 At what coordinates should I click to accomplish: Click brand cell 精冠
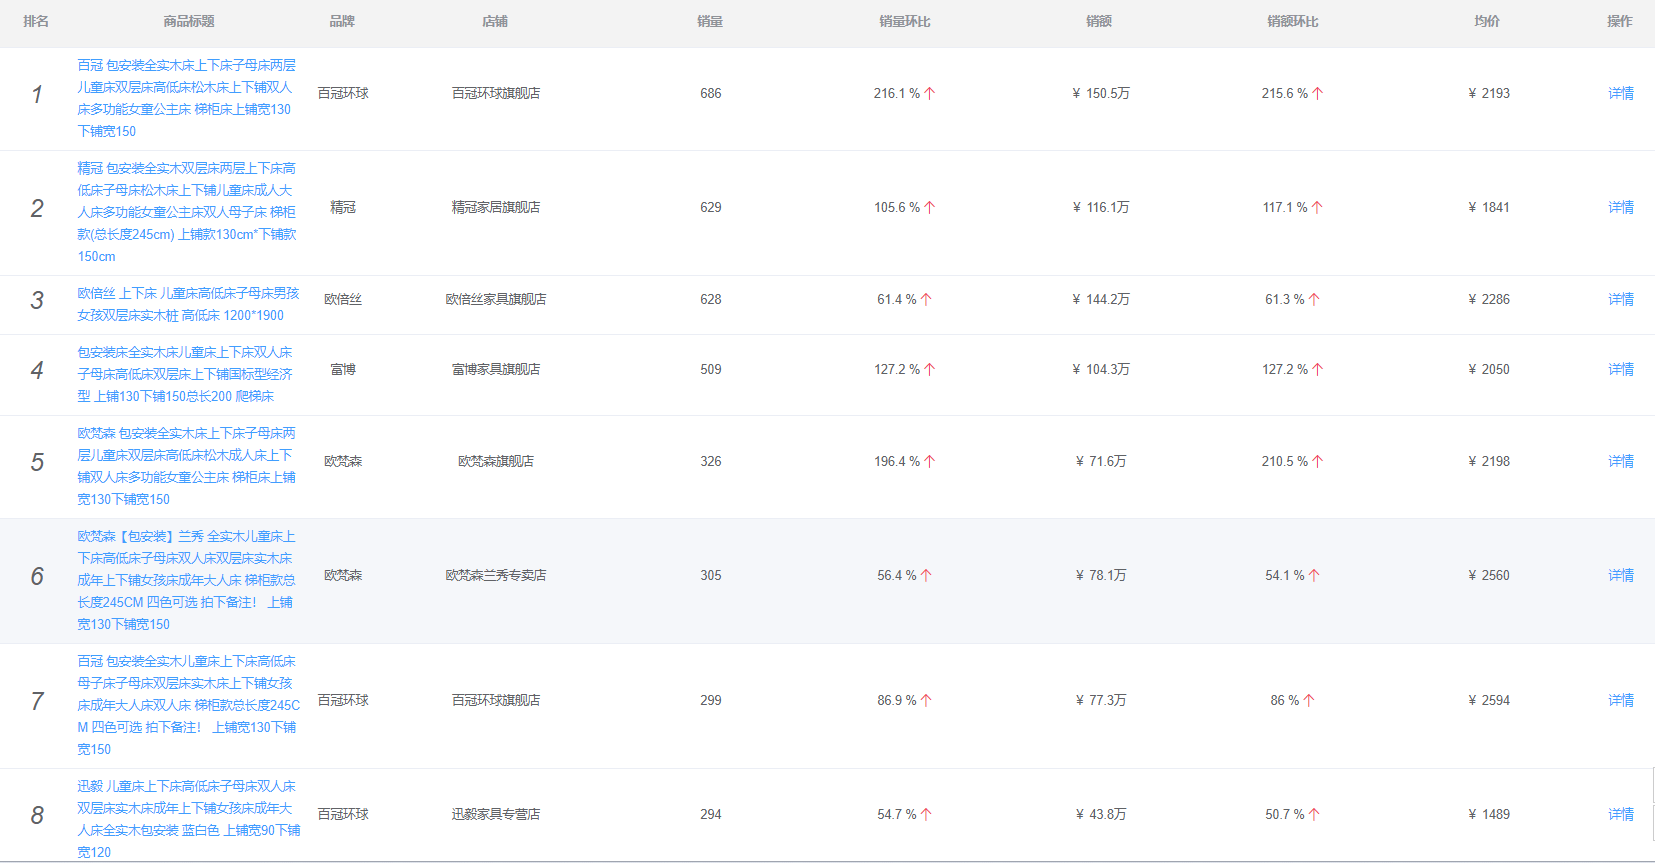(x=343, y=207)
